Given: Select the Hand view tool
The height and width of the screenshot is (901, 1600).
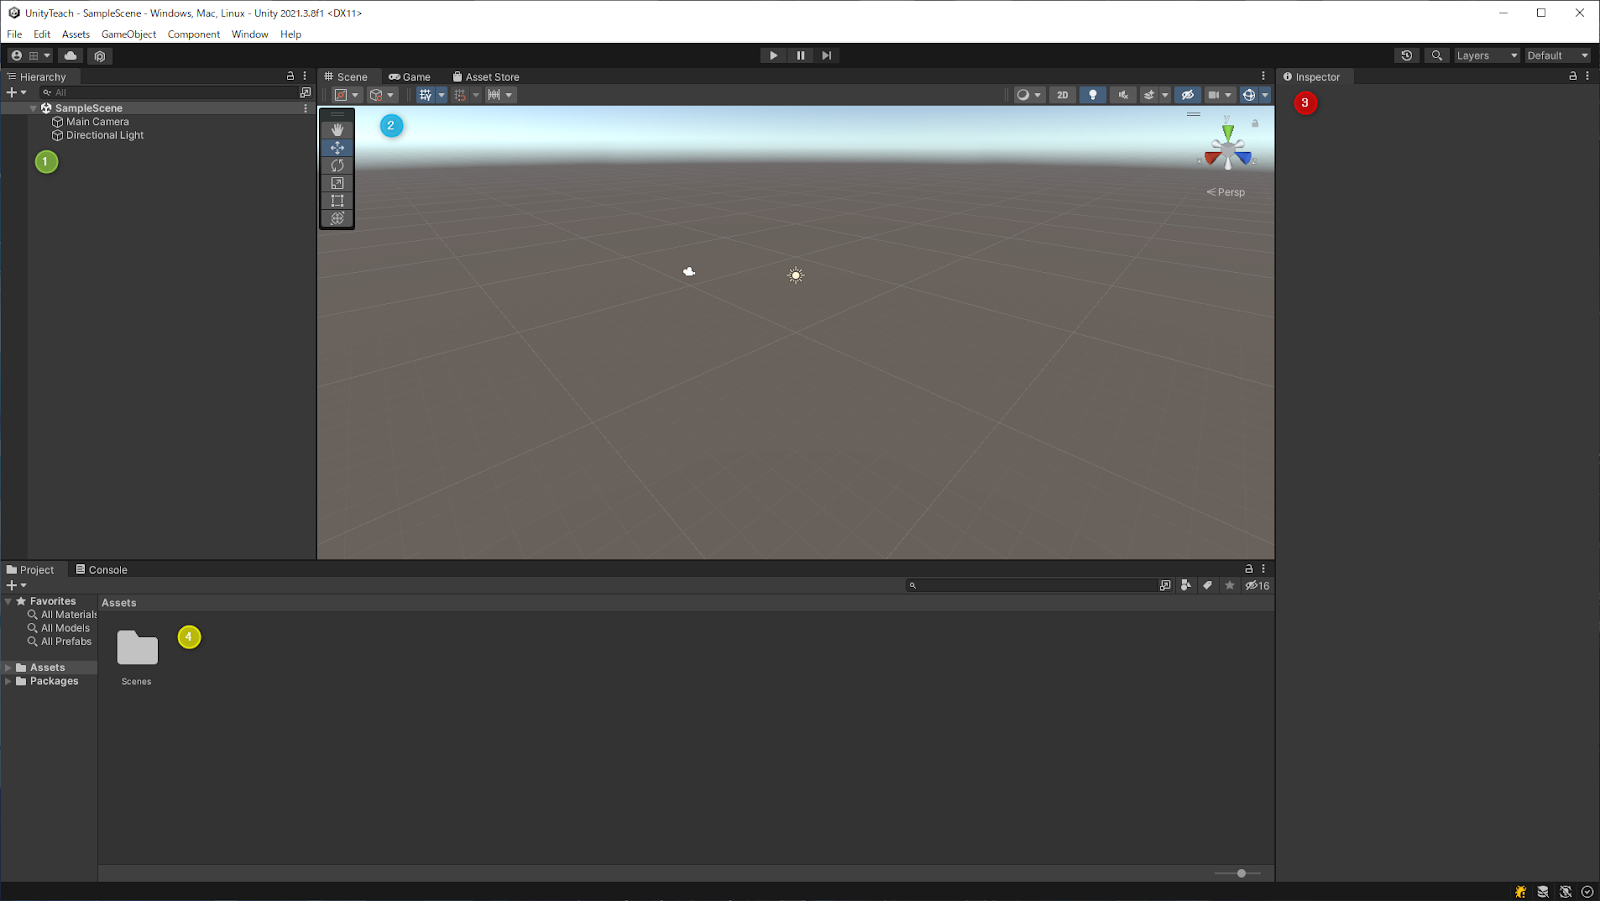Looking at the screenshot, I should tap(337, 129).
